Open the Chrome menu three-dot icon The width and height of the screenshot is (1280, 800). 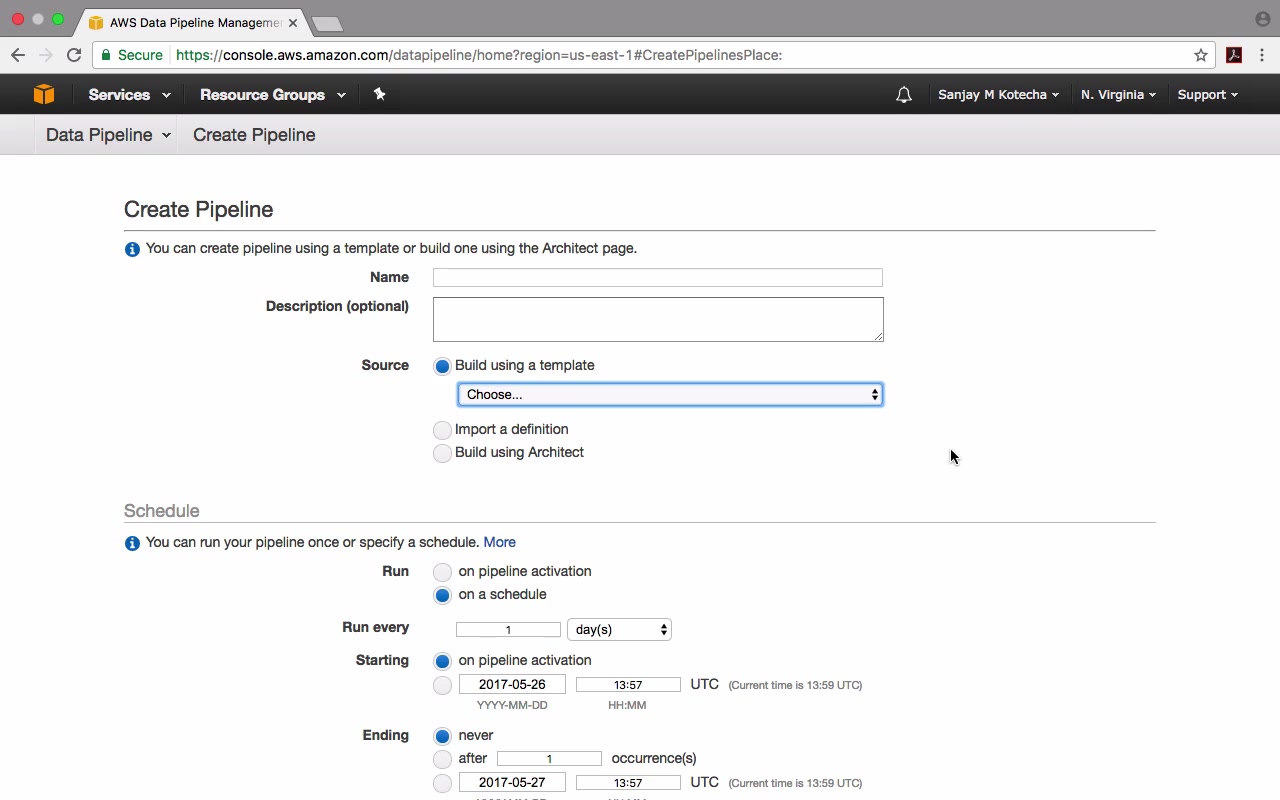click(1262, 55)
